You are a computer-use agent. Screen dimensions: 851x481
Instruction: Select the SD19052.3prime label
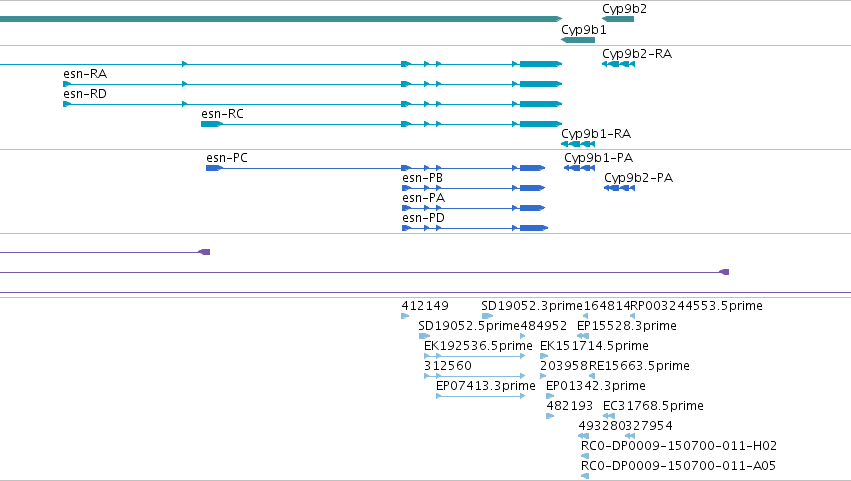point(532,306)
